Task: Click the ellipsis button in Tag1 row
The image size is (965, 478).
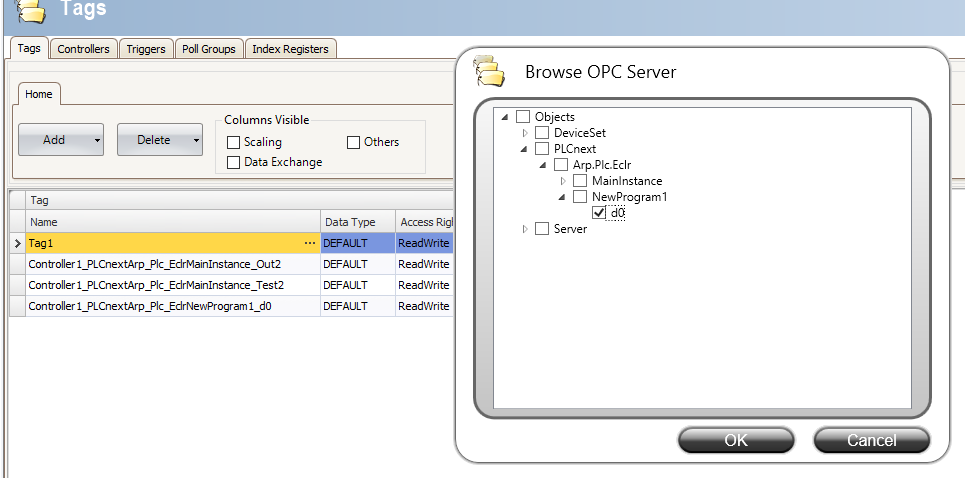Action: coord(309,243)
